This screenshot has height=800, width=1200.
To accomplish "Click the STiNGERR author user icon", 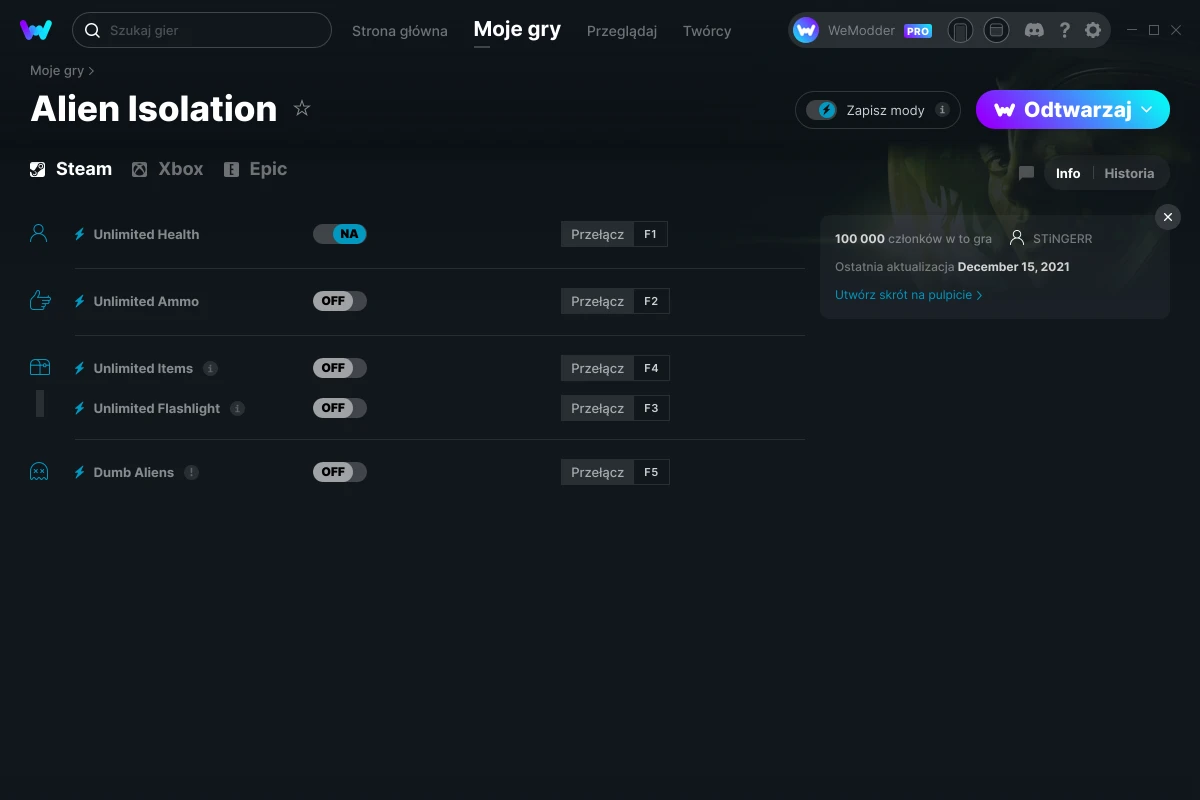I will click(1017, 238).
